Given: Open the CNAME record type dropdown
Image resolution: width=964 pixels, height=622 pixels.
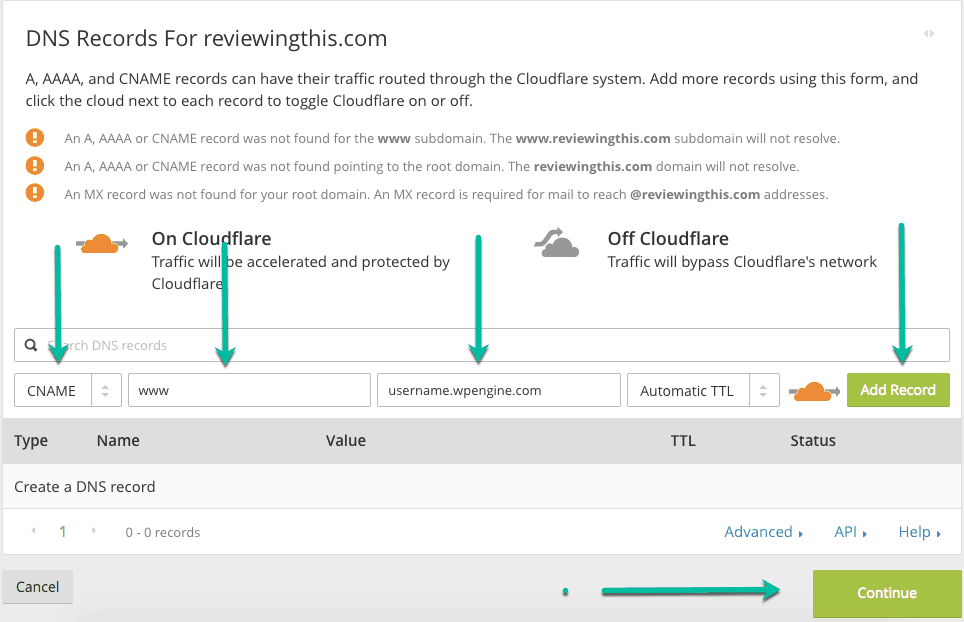Looking at the screenshot, I should 68,390.
